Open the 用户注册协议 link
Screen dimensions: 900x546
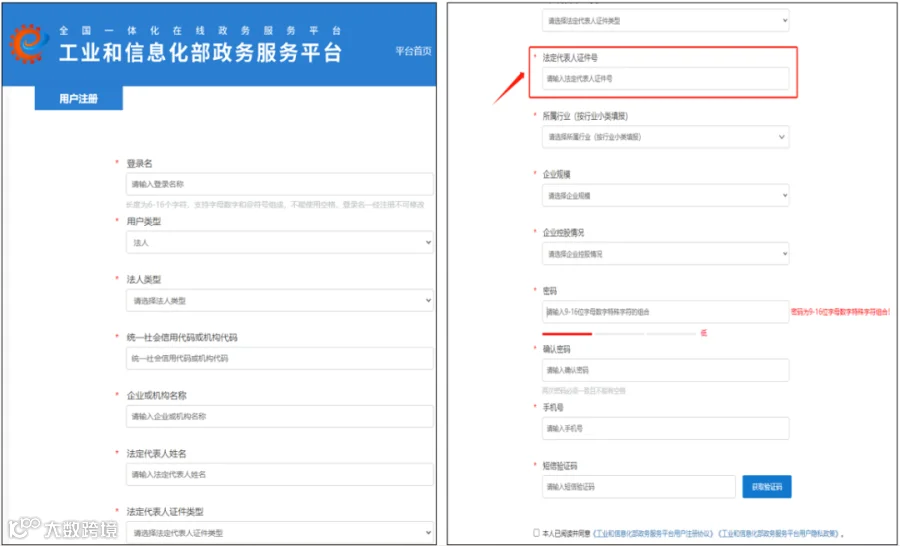click(653, 533)
